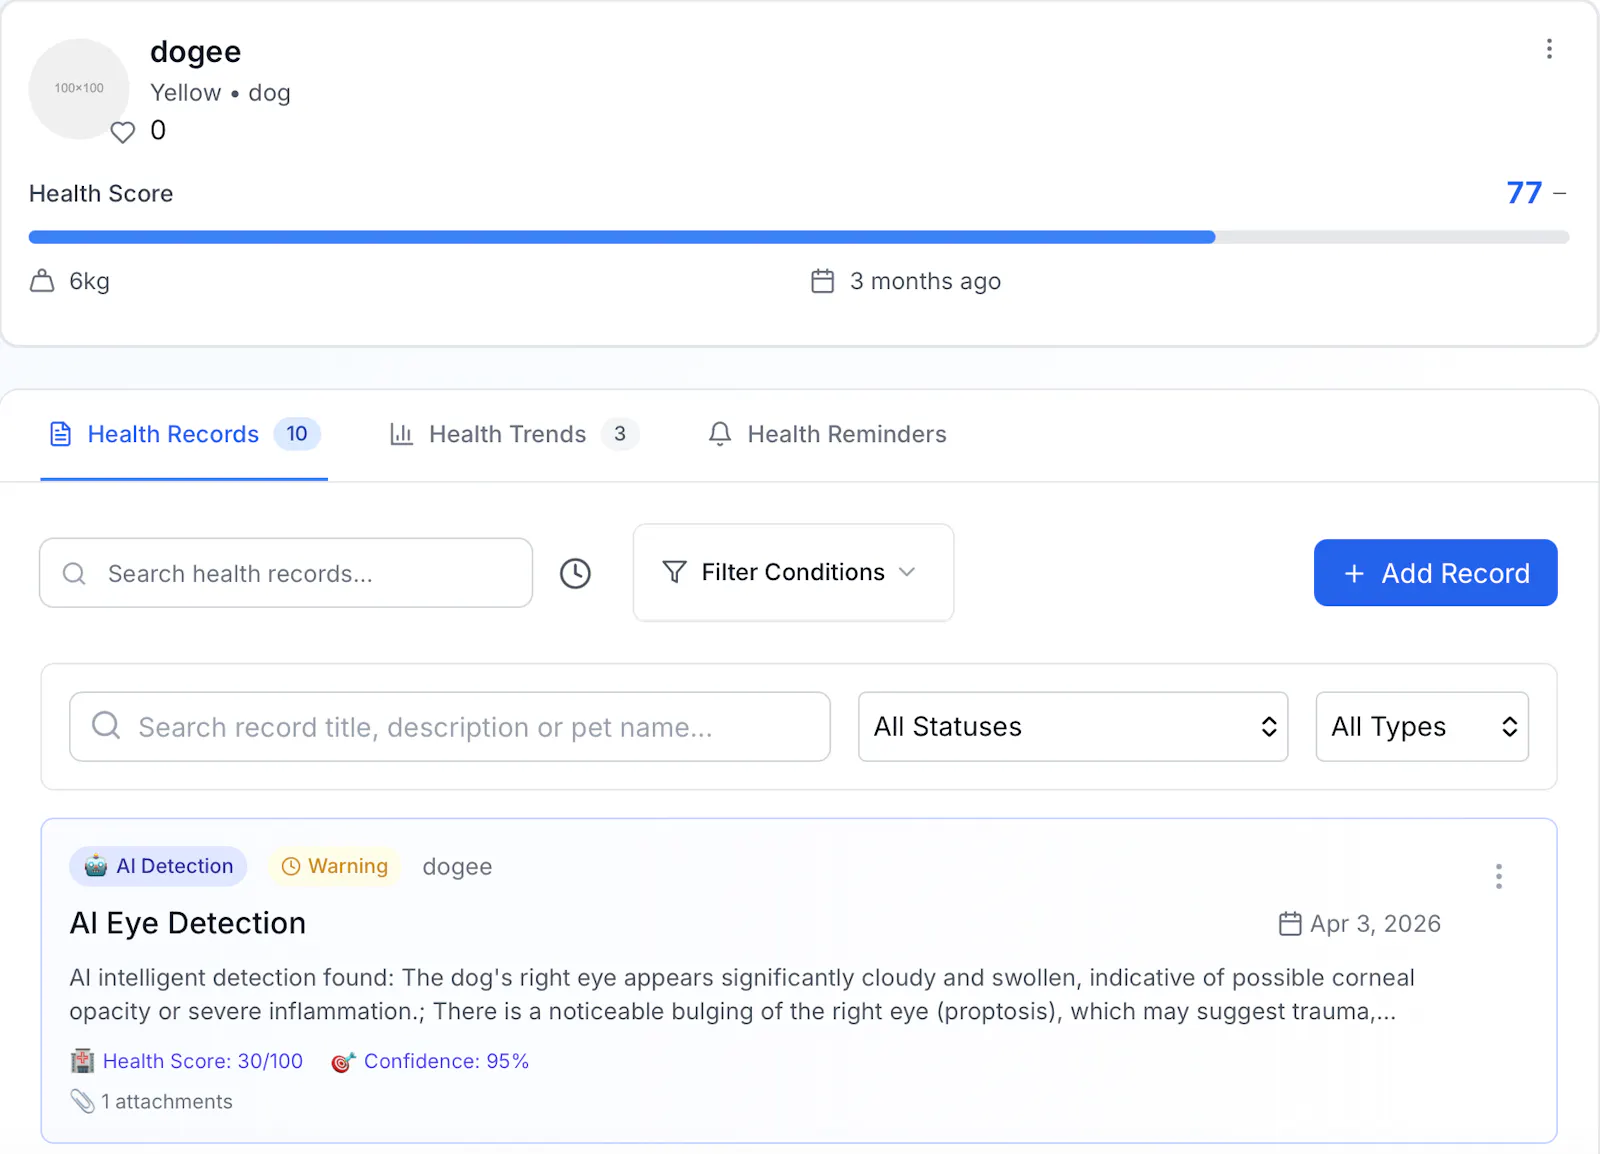Click the hospital icon next to Health Score: 30/100
The image size is (1600, 1154).
point(83,1061)
